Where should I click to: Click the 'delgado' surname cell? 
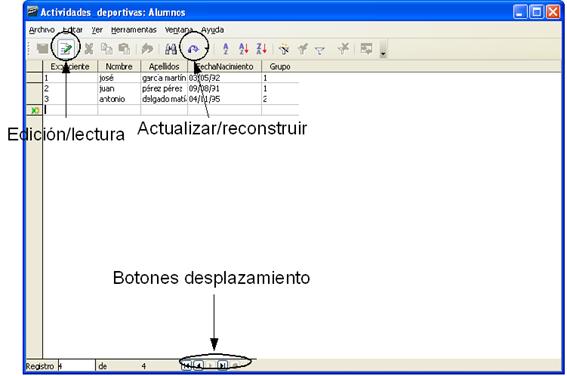[x=164, y=99]
